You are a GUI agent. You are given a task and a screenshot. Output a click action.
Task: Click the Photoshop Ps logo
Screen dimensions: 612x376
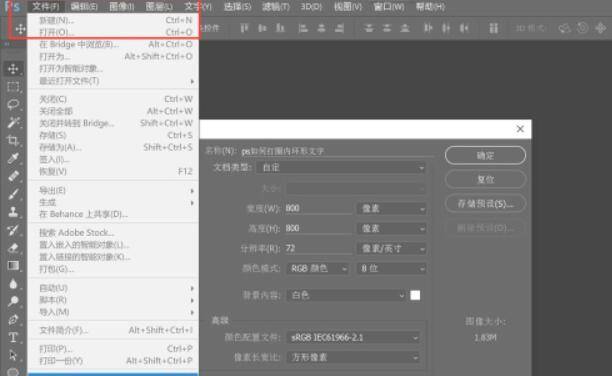[12, 7]
